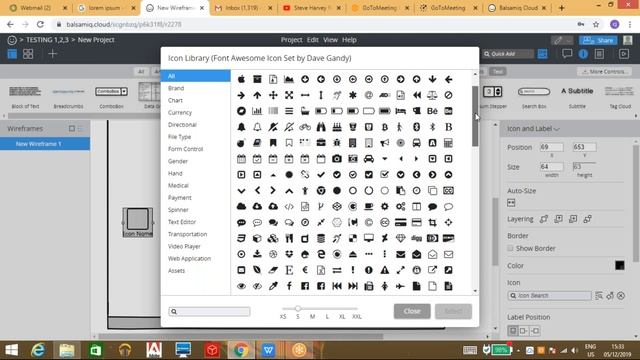Select the bathtub icon

tap(305, 111)
